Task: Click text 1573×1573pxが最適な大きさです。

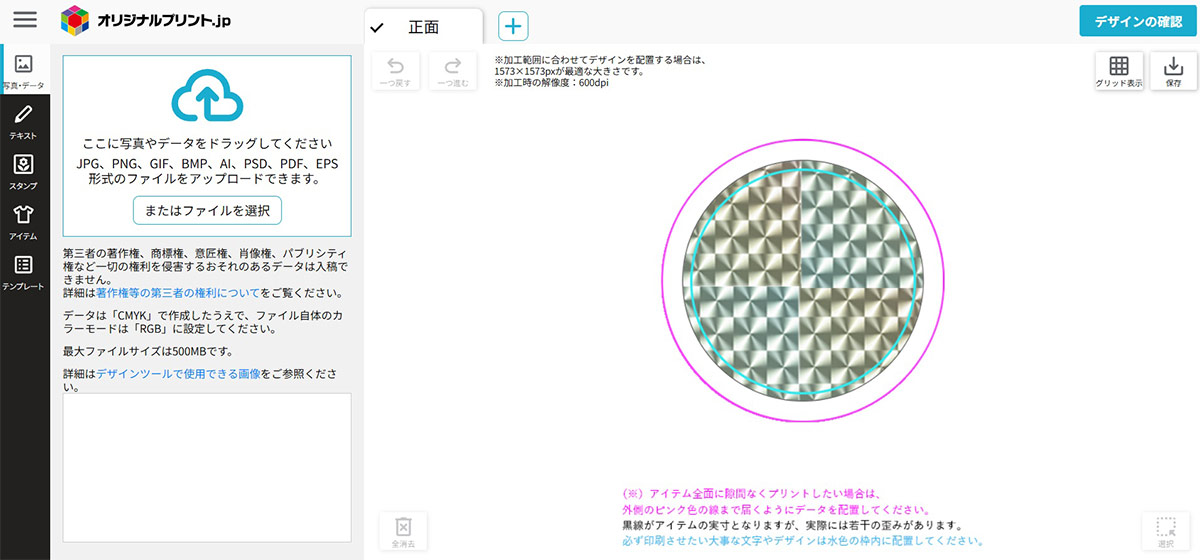Action: click(x=569, y=71)
